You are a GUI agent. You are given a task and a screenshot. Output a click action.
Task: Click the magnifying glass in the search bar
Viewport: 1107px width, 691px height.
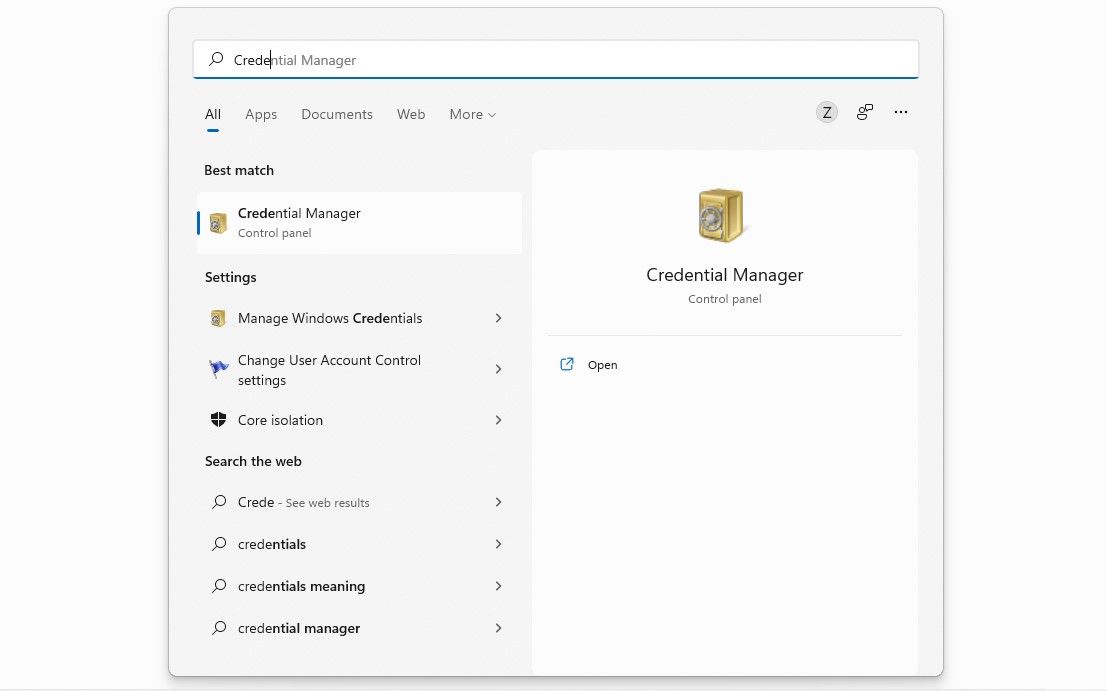coord(215,59)
